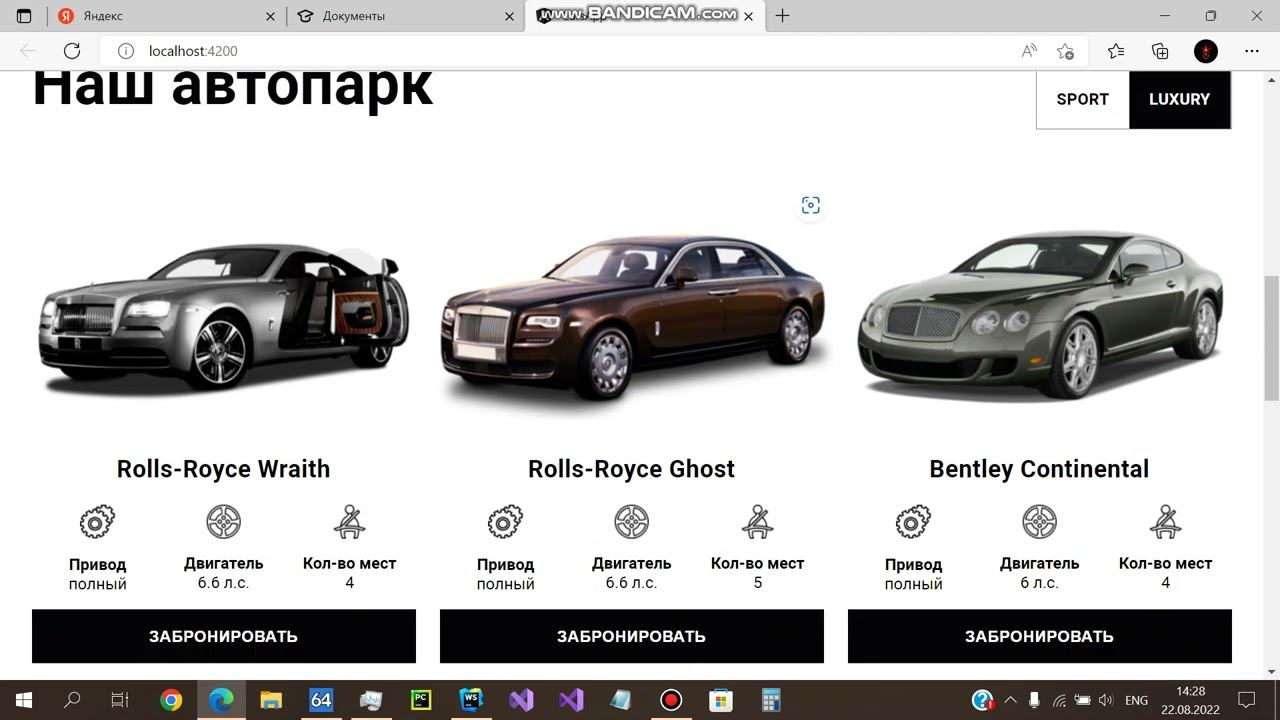Click Кол-во мест value 4 under Wraith

[x=349, y=583]
